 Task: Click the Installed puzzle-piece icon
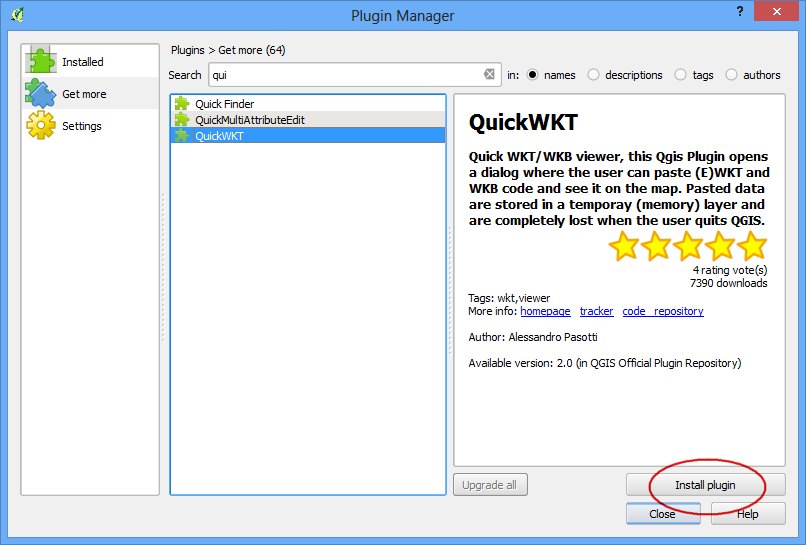click(41, 60)
